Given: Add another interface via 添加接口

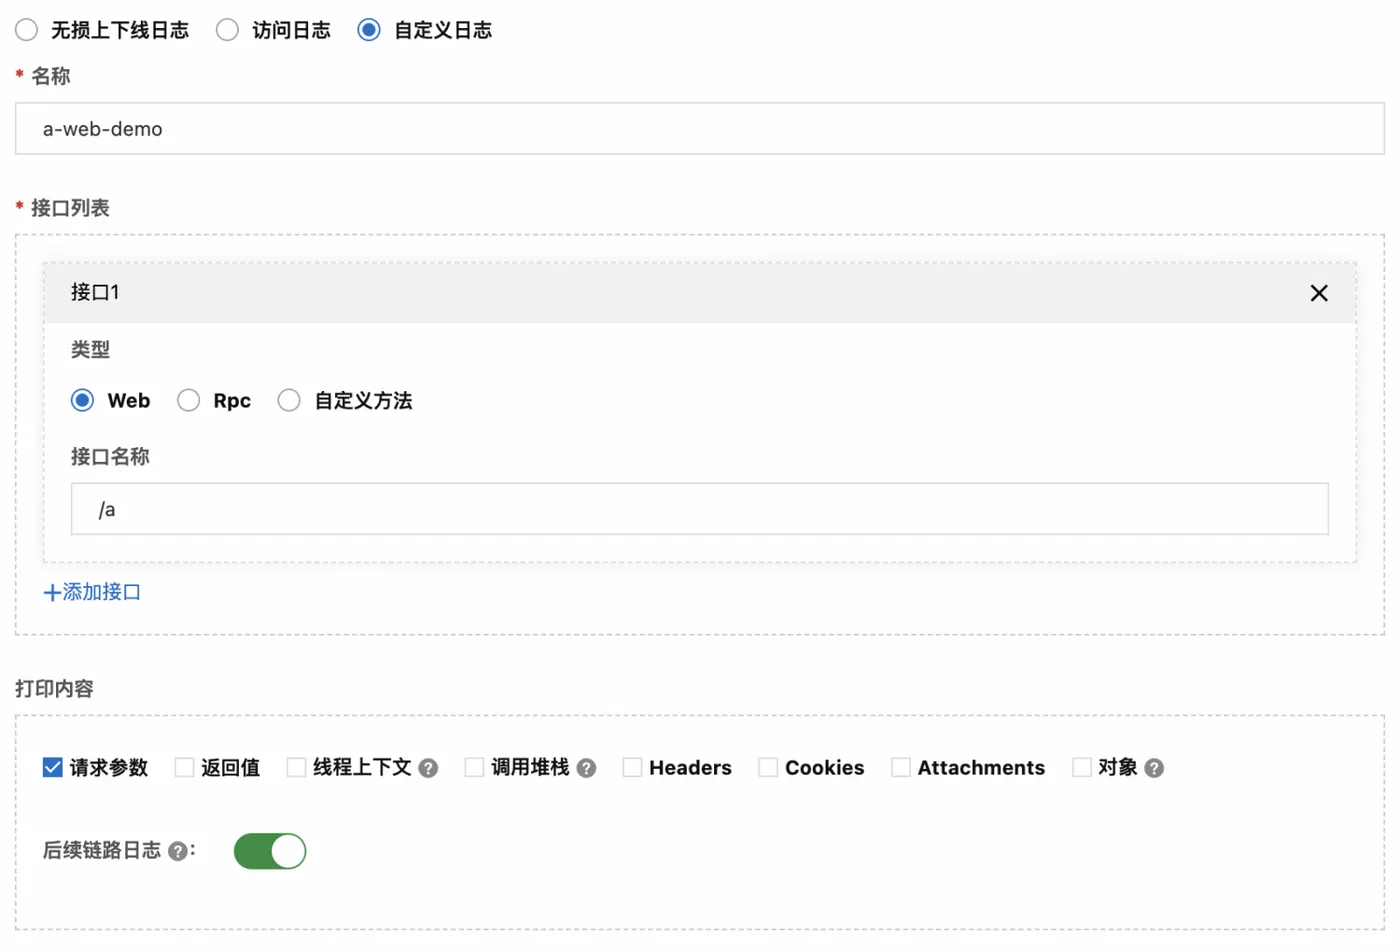Looking at the screenshot, I should [x=92, y=592].
